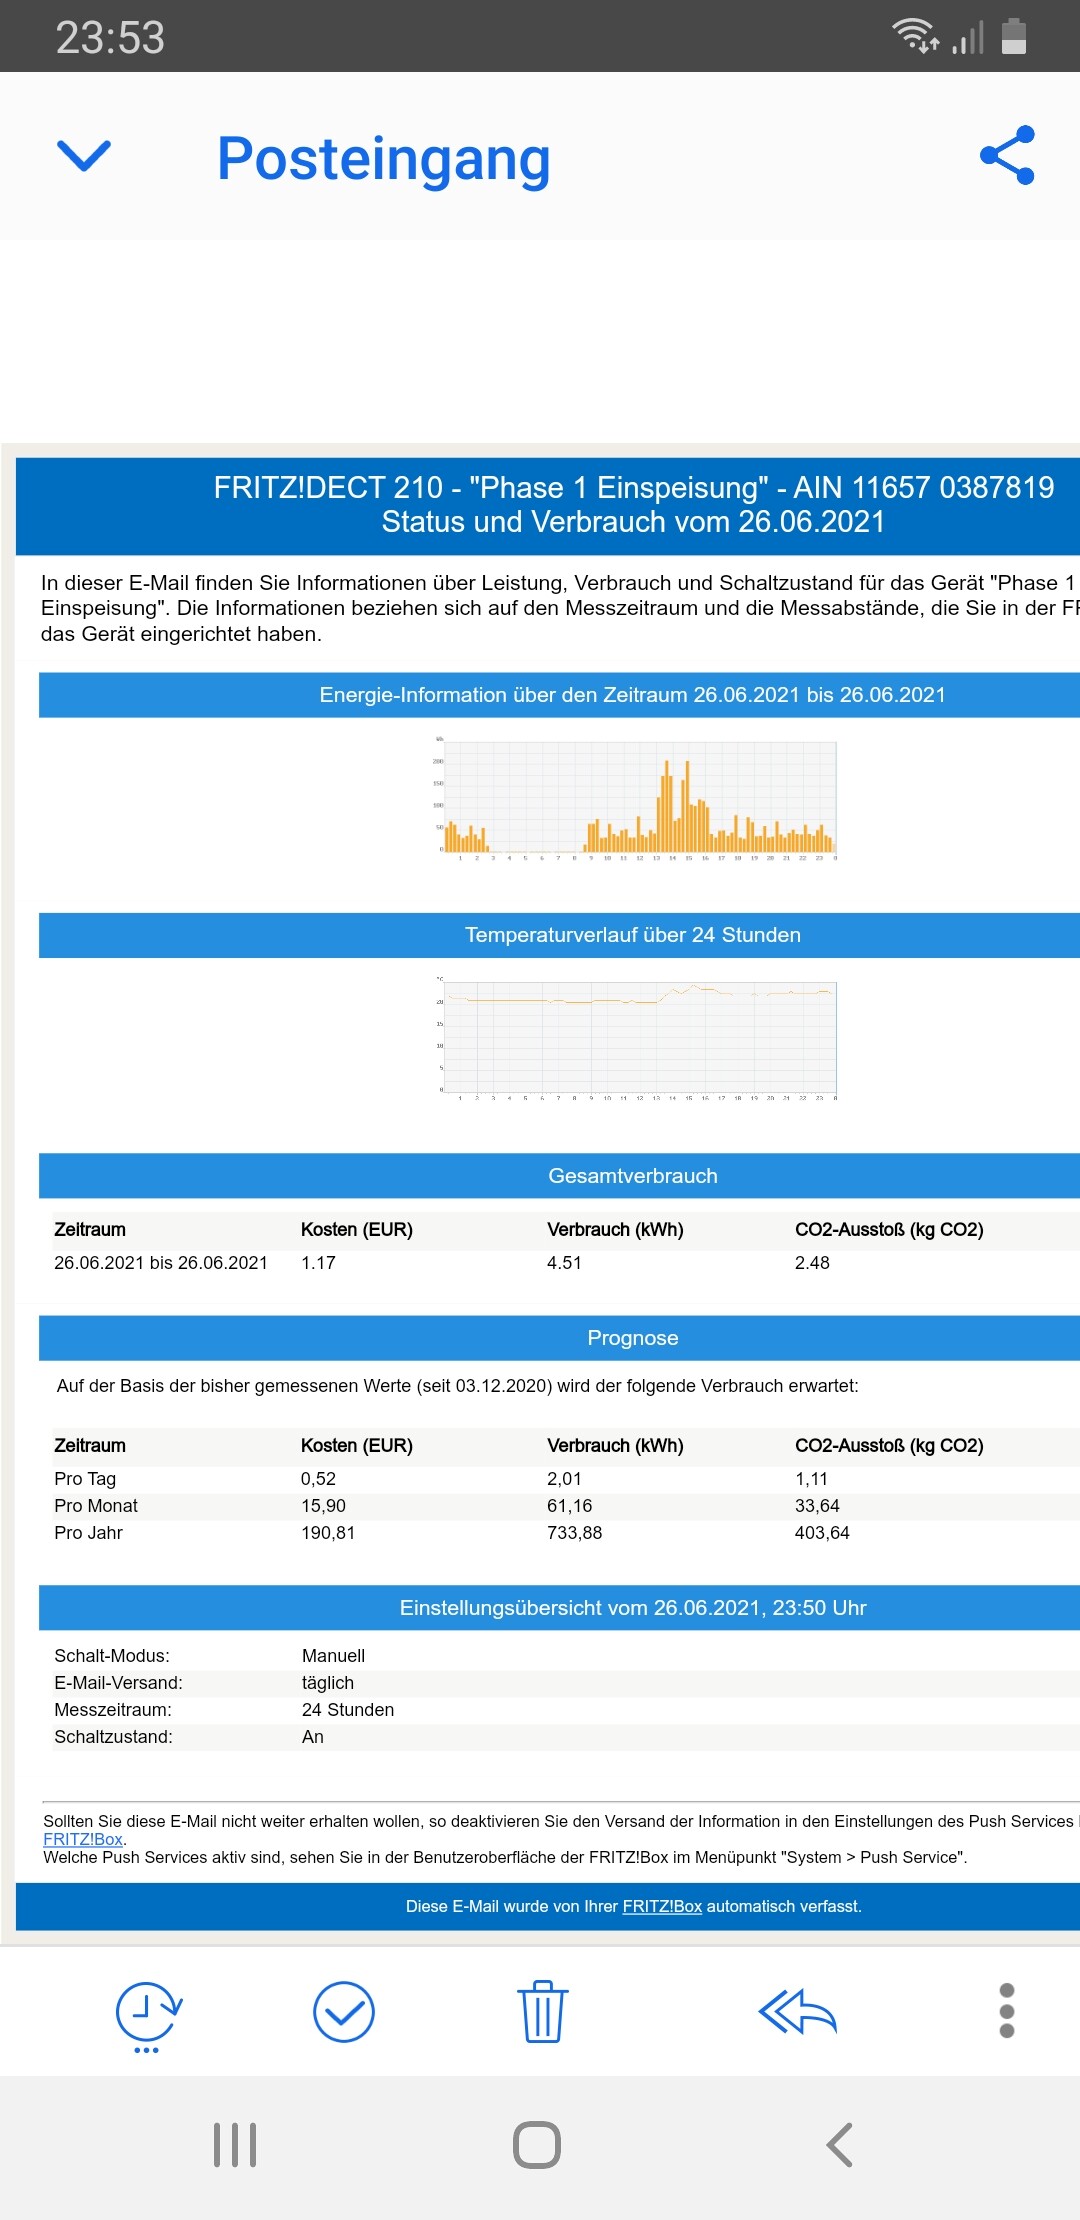This screenshot has width=1080, height=2220.
Task: Tap Android recent apps button
Action: (x=235, y=2145)
